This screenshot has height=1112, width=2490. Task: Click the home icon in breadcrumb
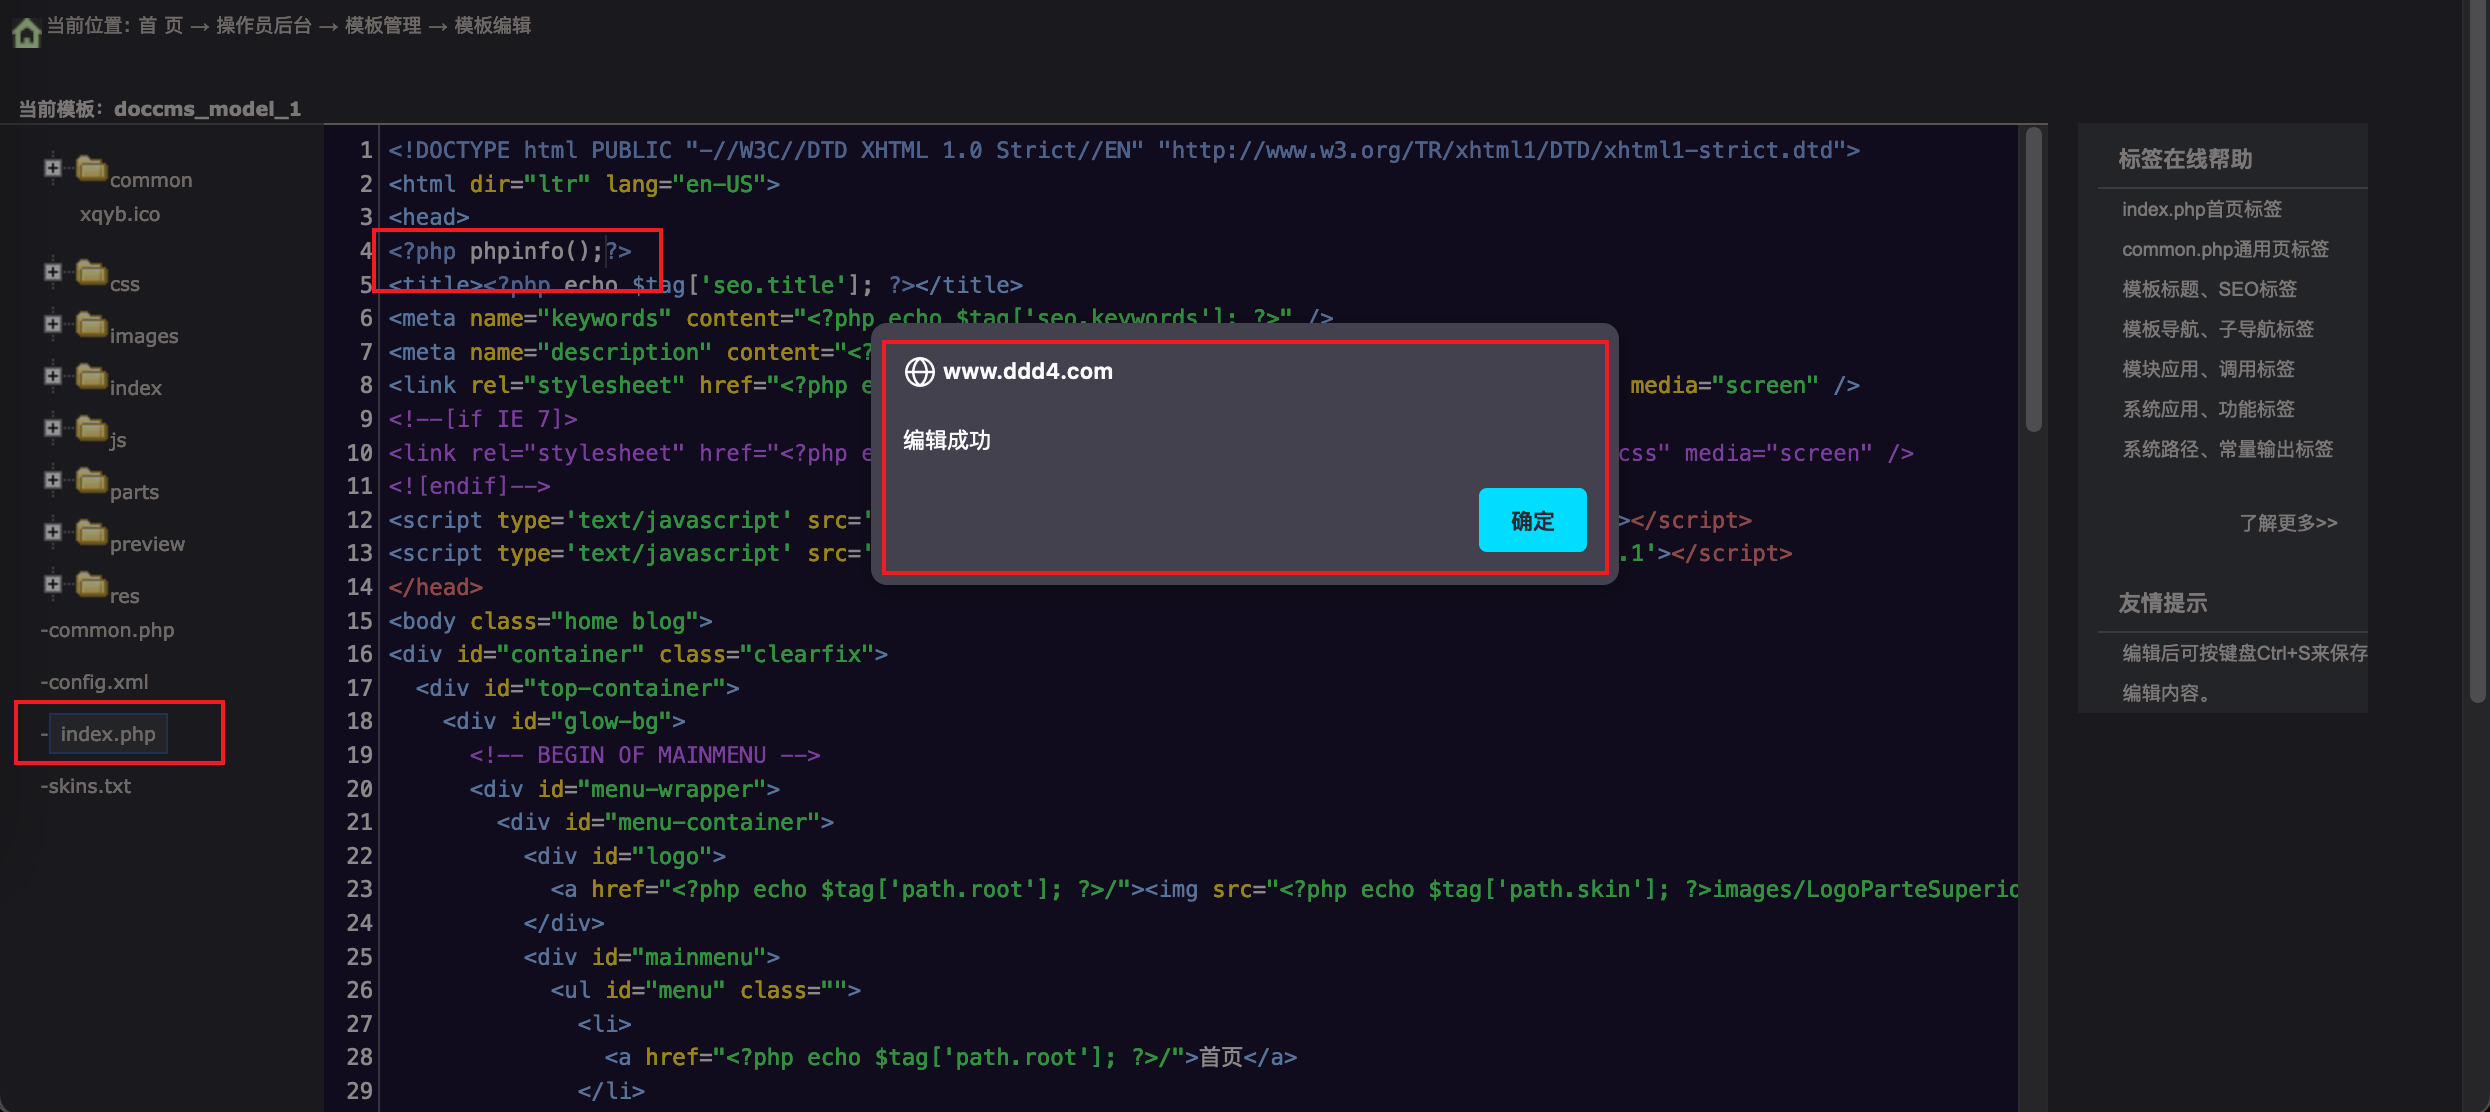tap(26, 33)
